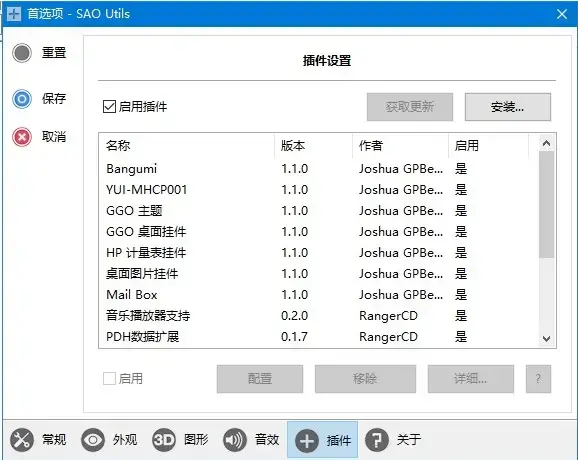578x460 pixels.
Task: Click the ? help button
Action: 539,379
